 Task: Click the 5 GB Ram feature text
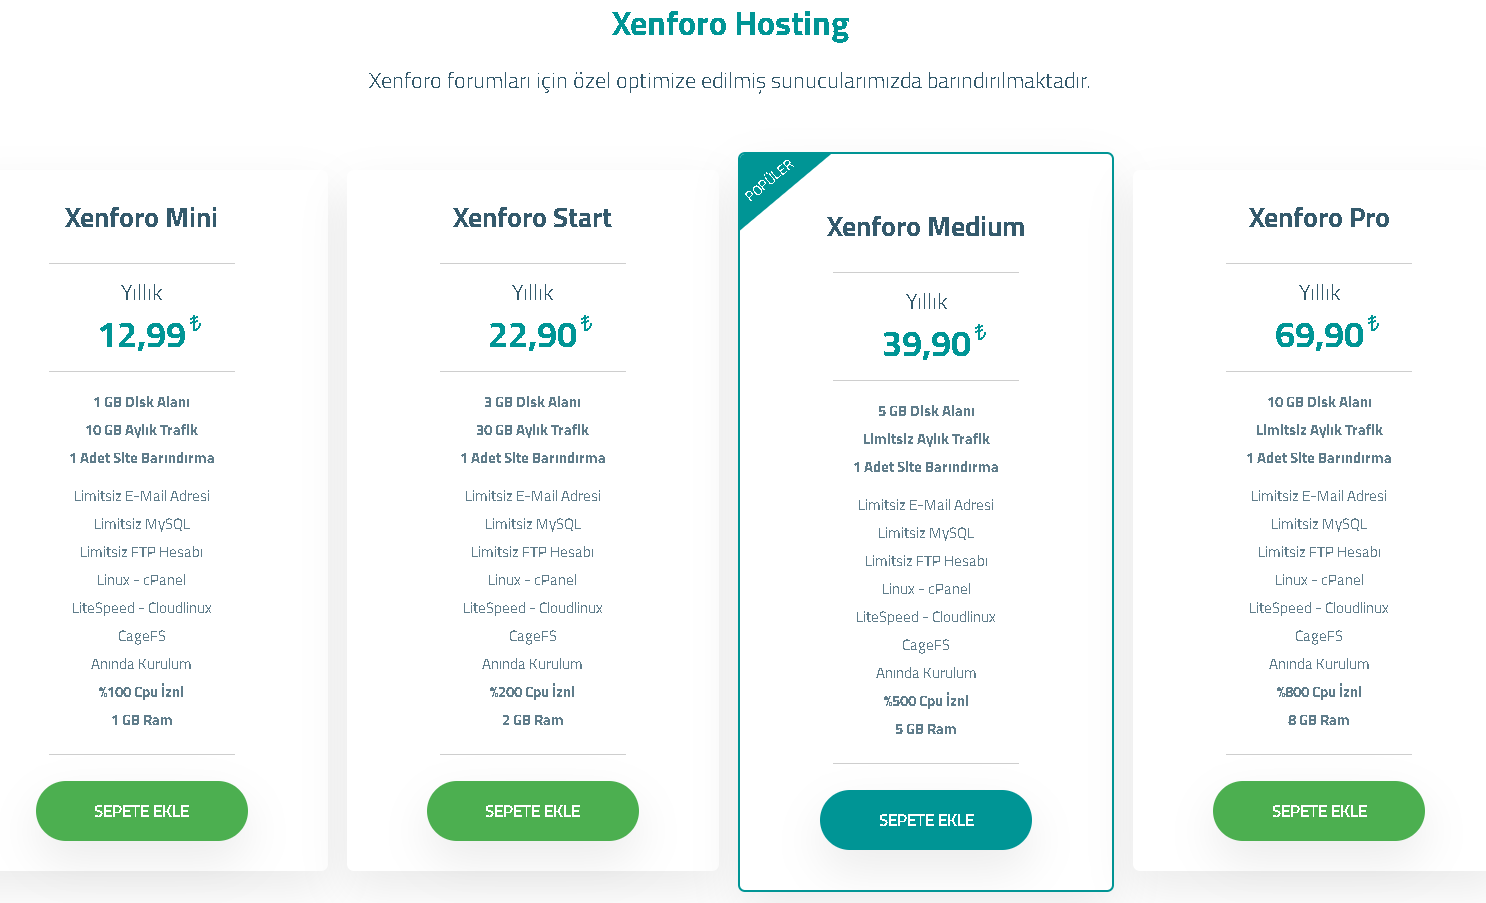(926, 729)
